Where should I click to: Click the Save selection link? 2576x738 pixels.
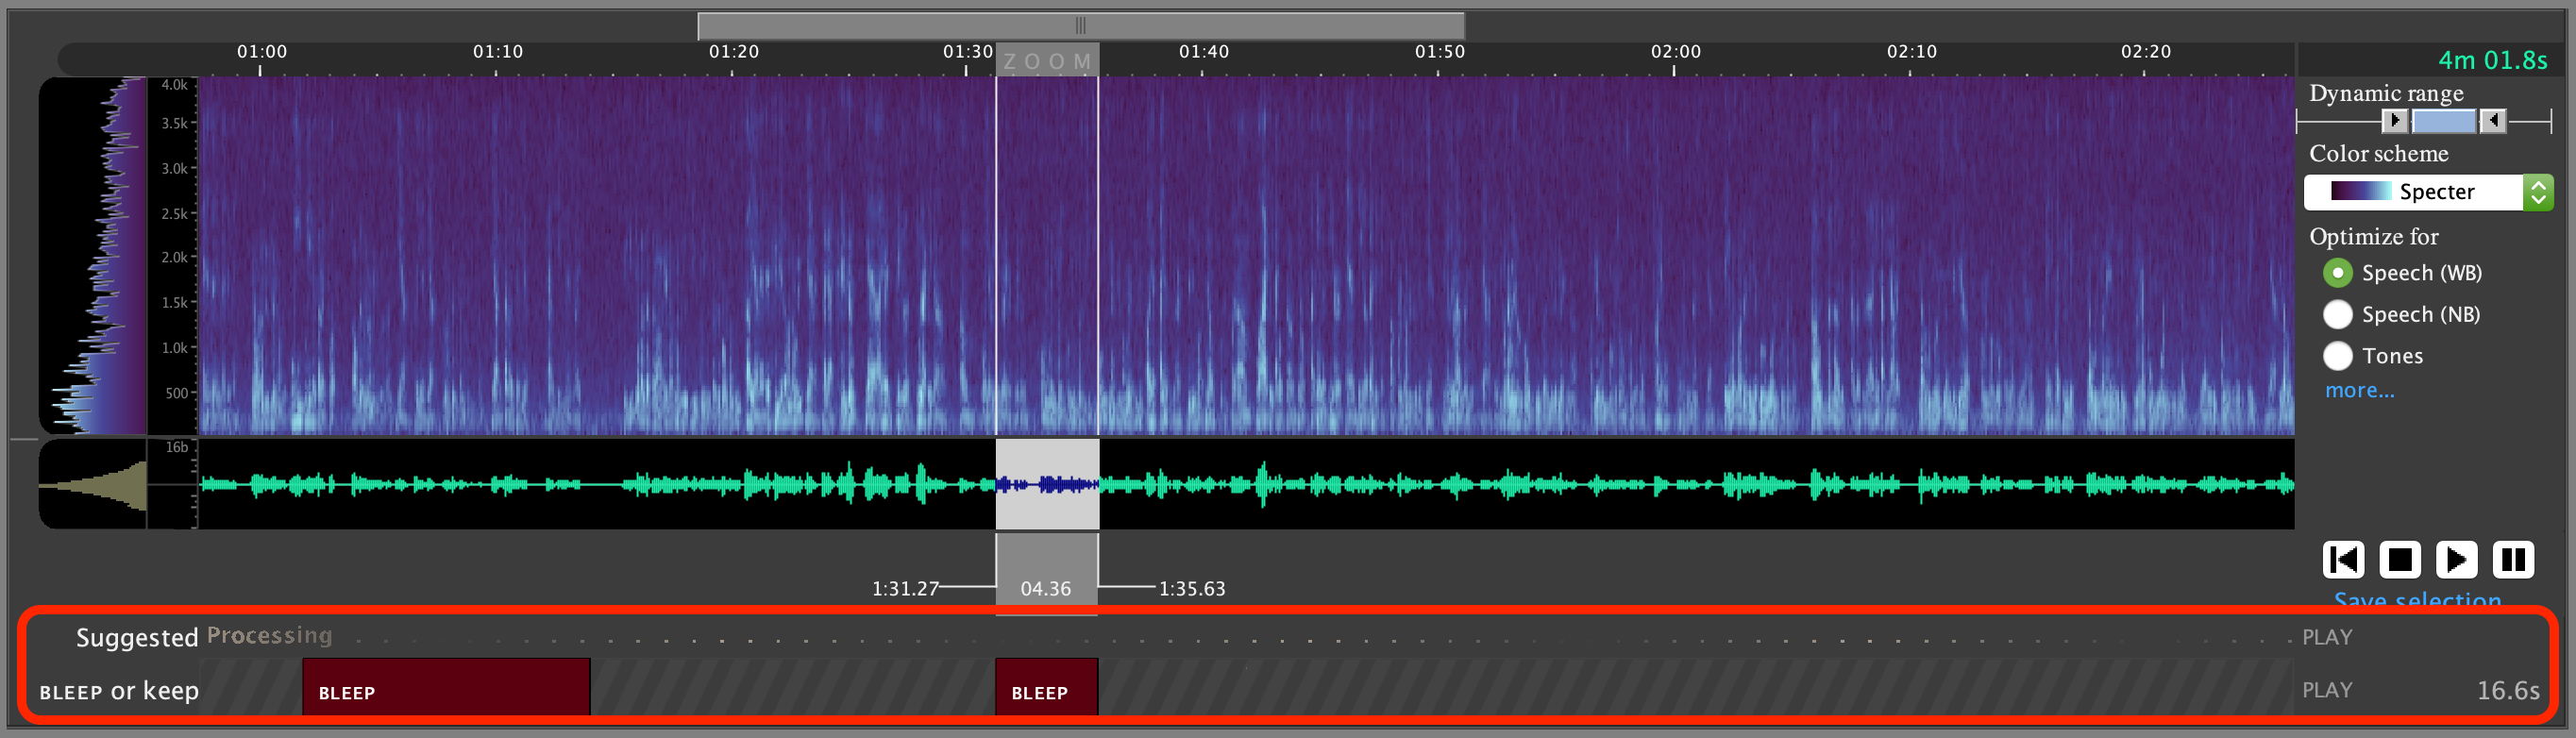click(2417, 599)
